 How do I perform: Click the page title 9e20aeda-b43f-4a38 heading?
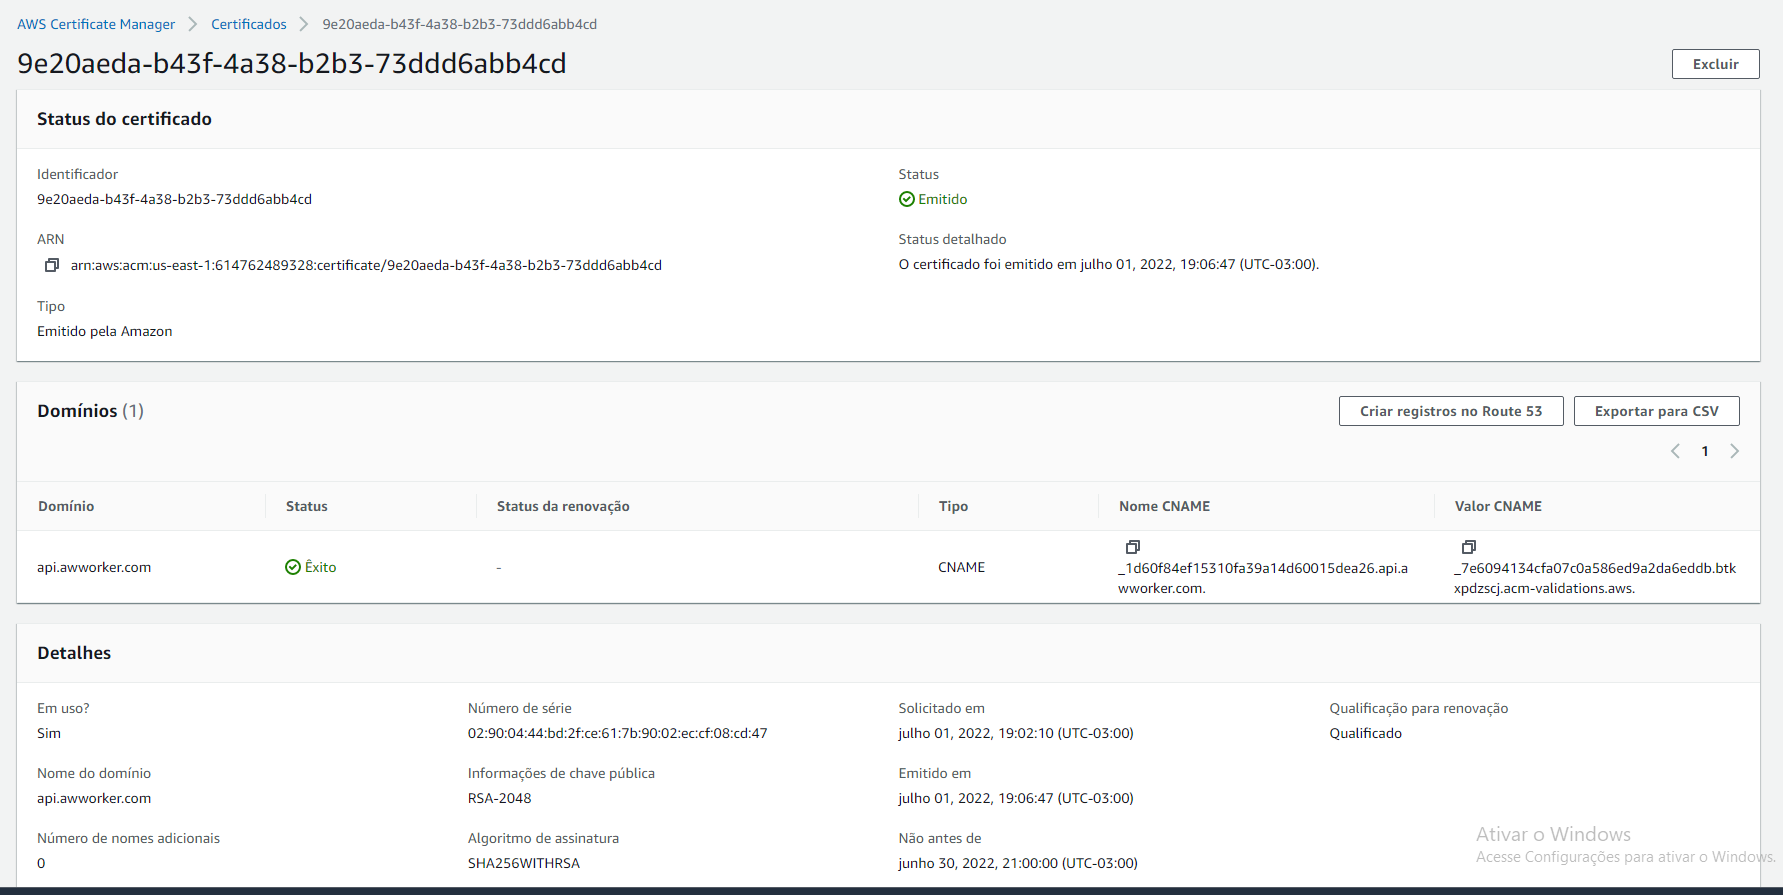click(x=292, y=63)
